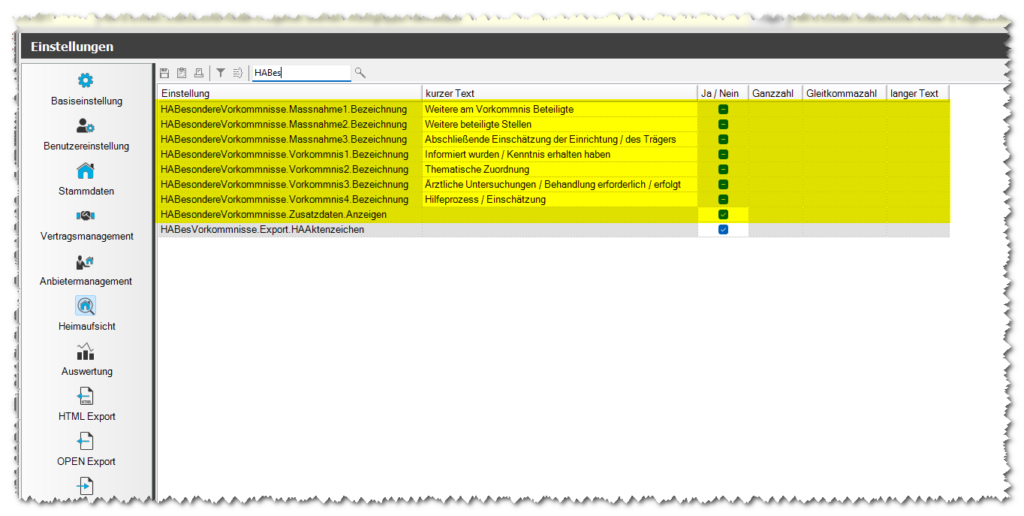The image size is (1024, 516).
Task: Open OPEN Export icon
Action: (86, 442)
